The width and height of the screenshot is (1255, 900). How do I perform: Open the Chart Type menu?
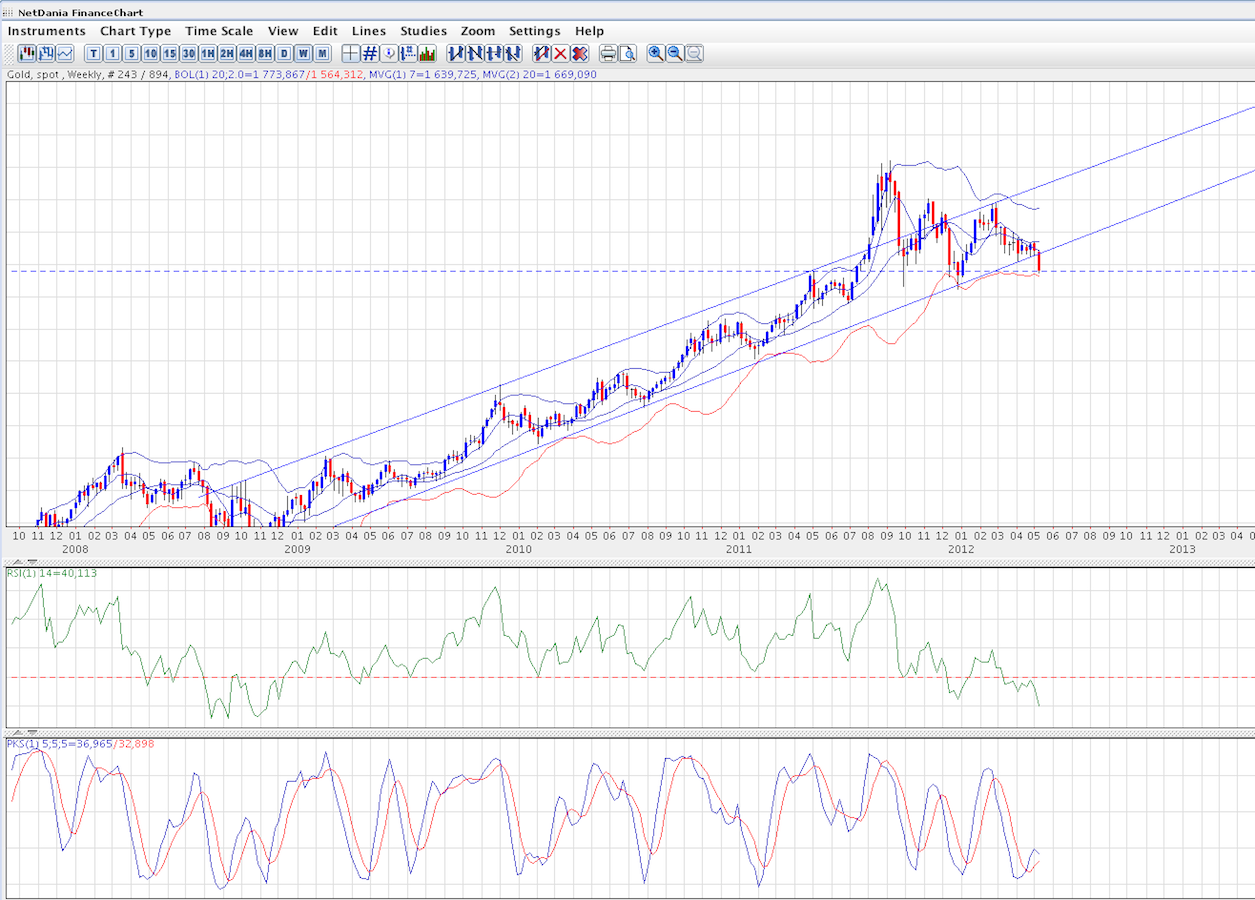[x=135, y=31]
